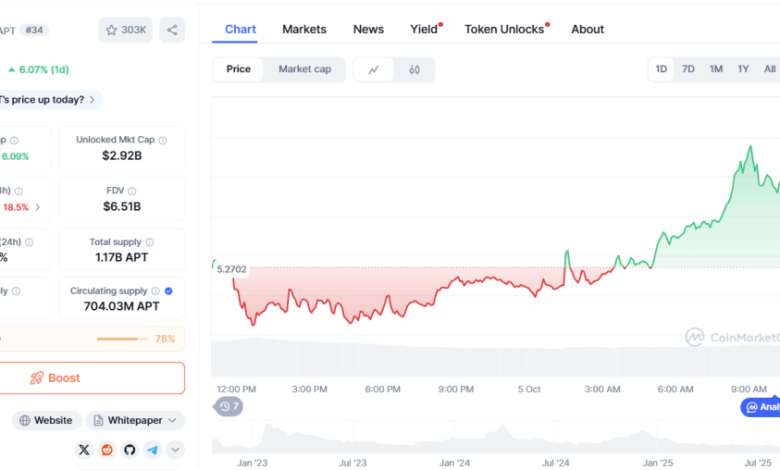The image size is (780, 470).
Task: Switch chart to Market cap view
Action: [x=305, y=70]
